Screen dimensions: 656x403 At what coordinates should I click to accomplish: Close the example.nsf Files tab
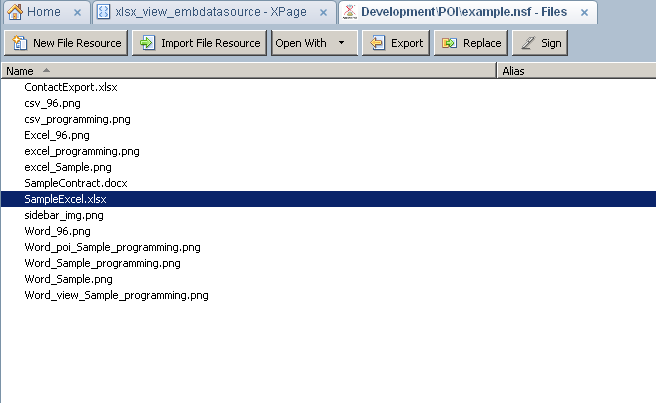pos(583,12)
